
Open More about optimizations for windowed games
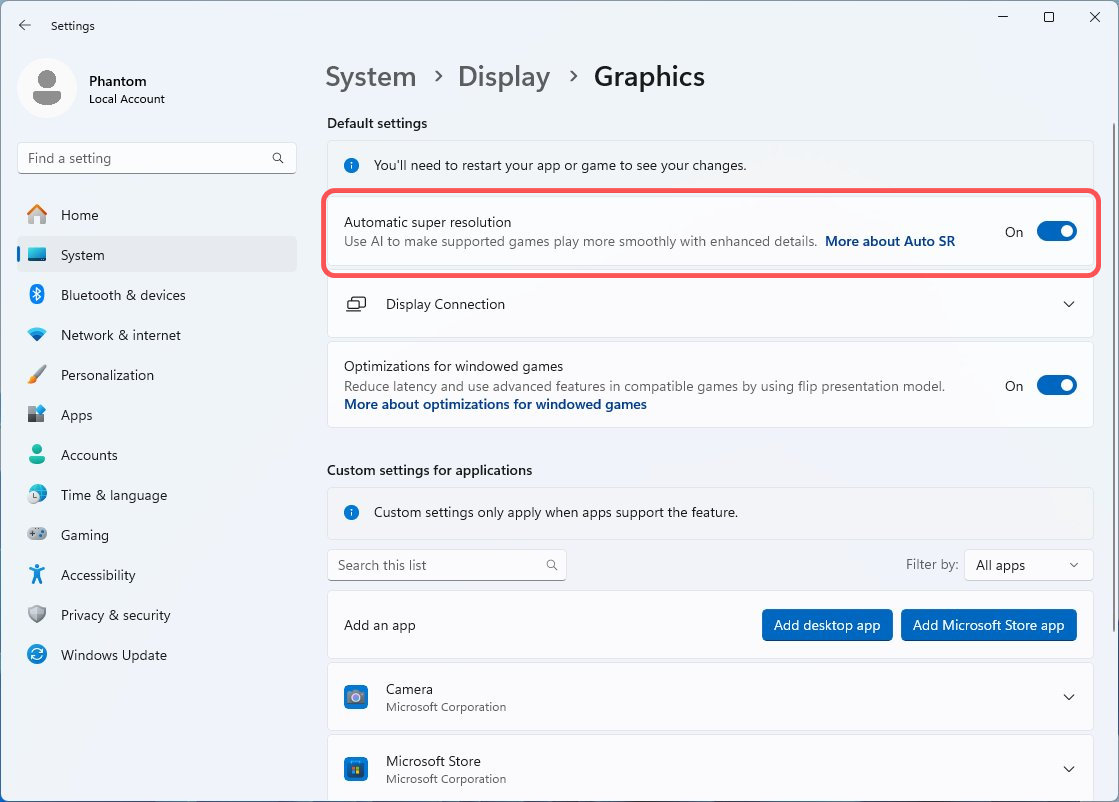(495, 405)
